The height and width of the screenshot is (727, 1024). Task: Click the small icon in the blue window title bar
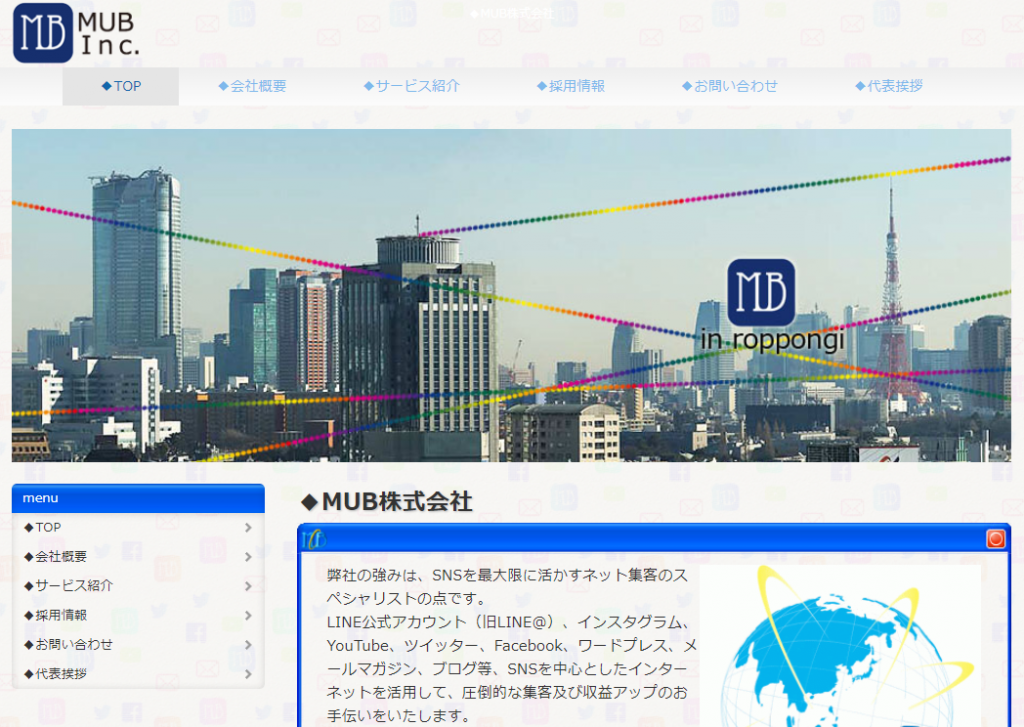tap(314, 539)
